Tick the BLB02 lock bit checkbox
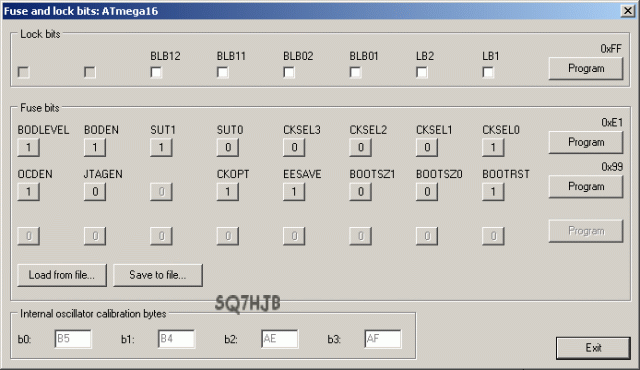This screenshot has width=640, height=370. [289, 73]
